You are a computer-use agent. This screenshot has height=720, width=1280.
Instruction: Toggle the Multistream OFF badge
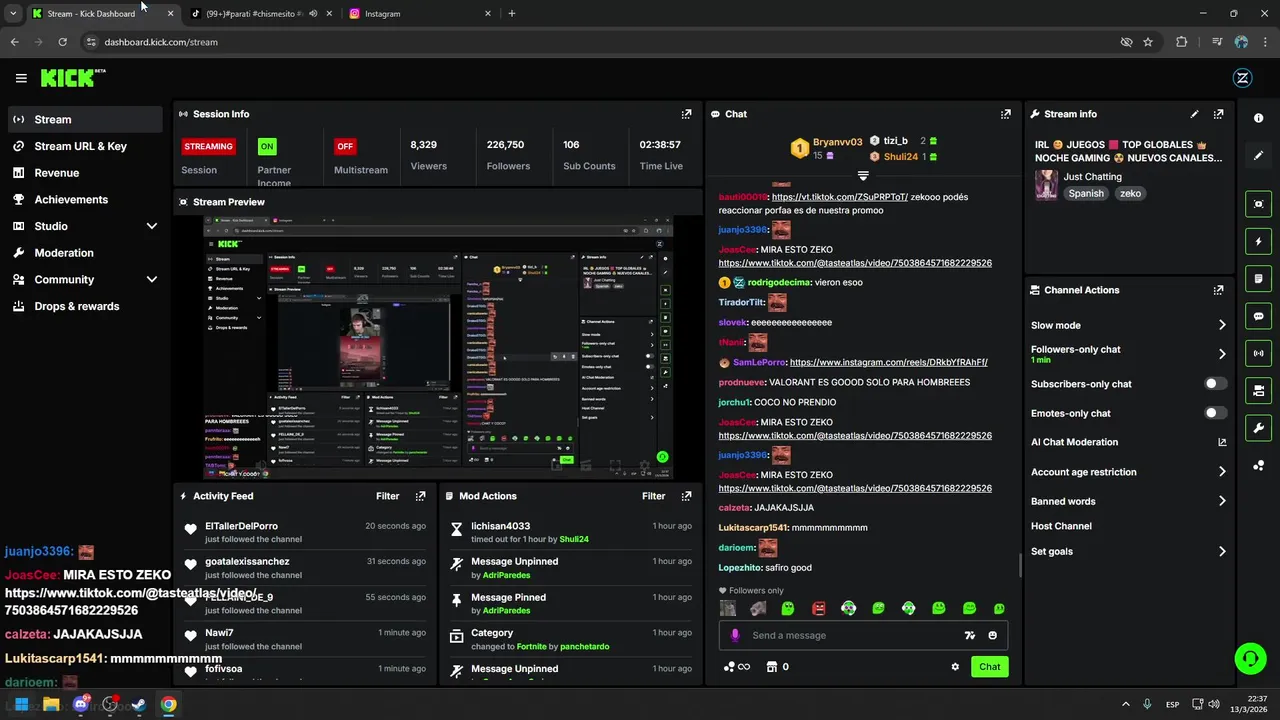pos(345,146)
